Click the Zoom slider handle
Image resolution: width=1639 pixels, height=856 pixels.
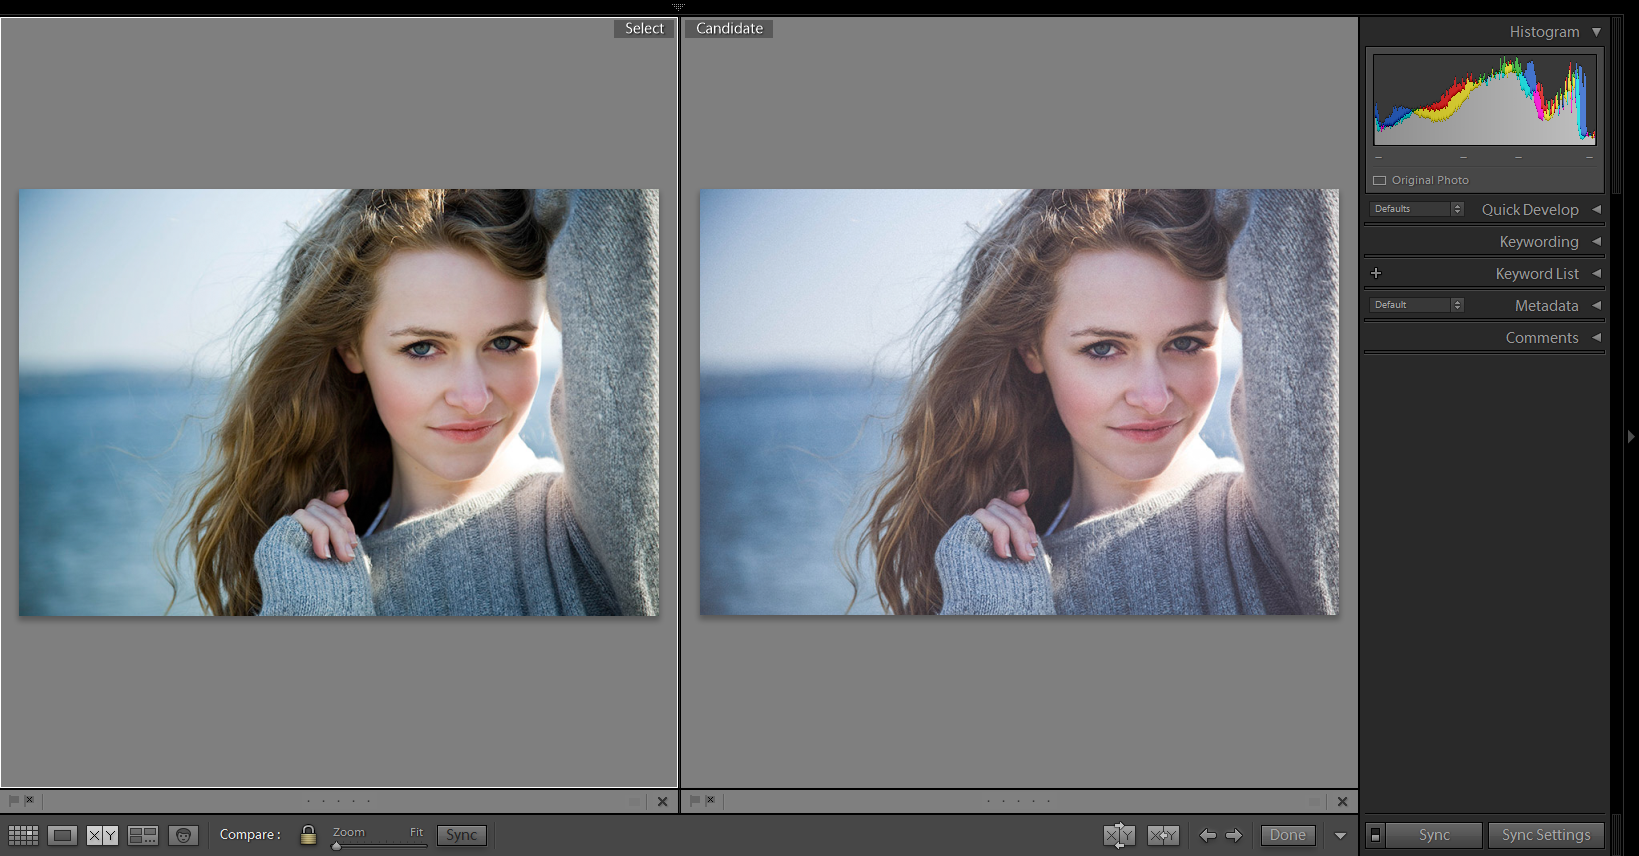[x=337, y=846]
